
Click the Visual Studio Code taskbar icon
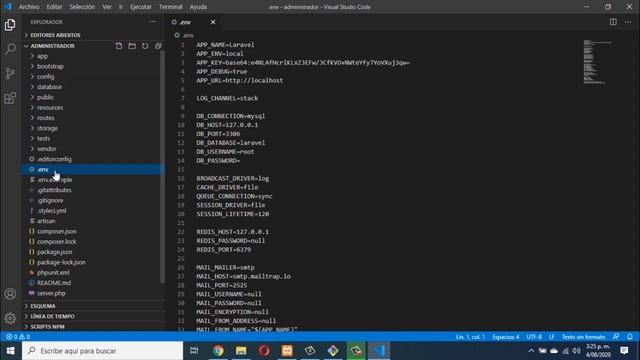point(379,351)
